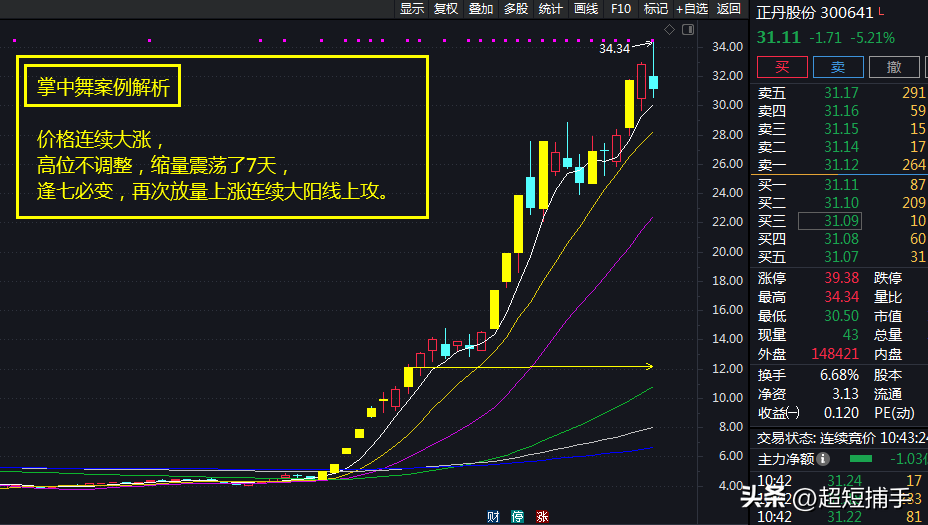Image resolution: width=928 pixels, height=525 pixels.
Task: Click the 最低 value 30.50
Action: pyautogui.click(x=842, y=316)
